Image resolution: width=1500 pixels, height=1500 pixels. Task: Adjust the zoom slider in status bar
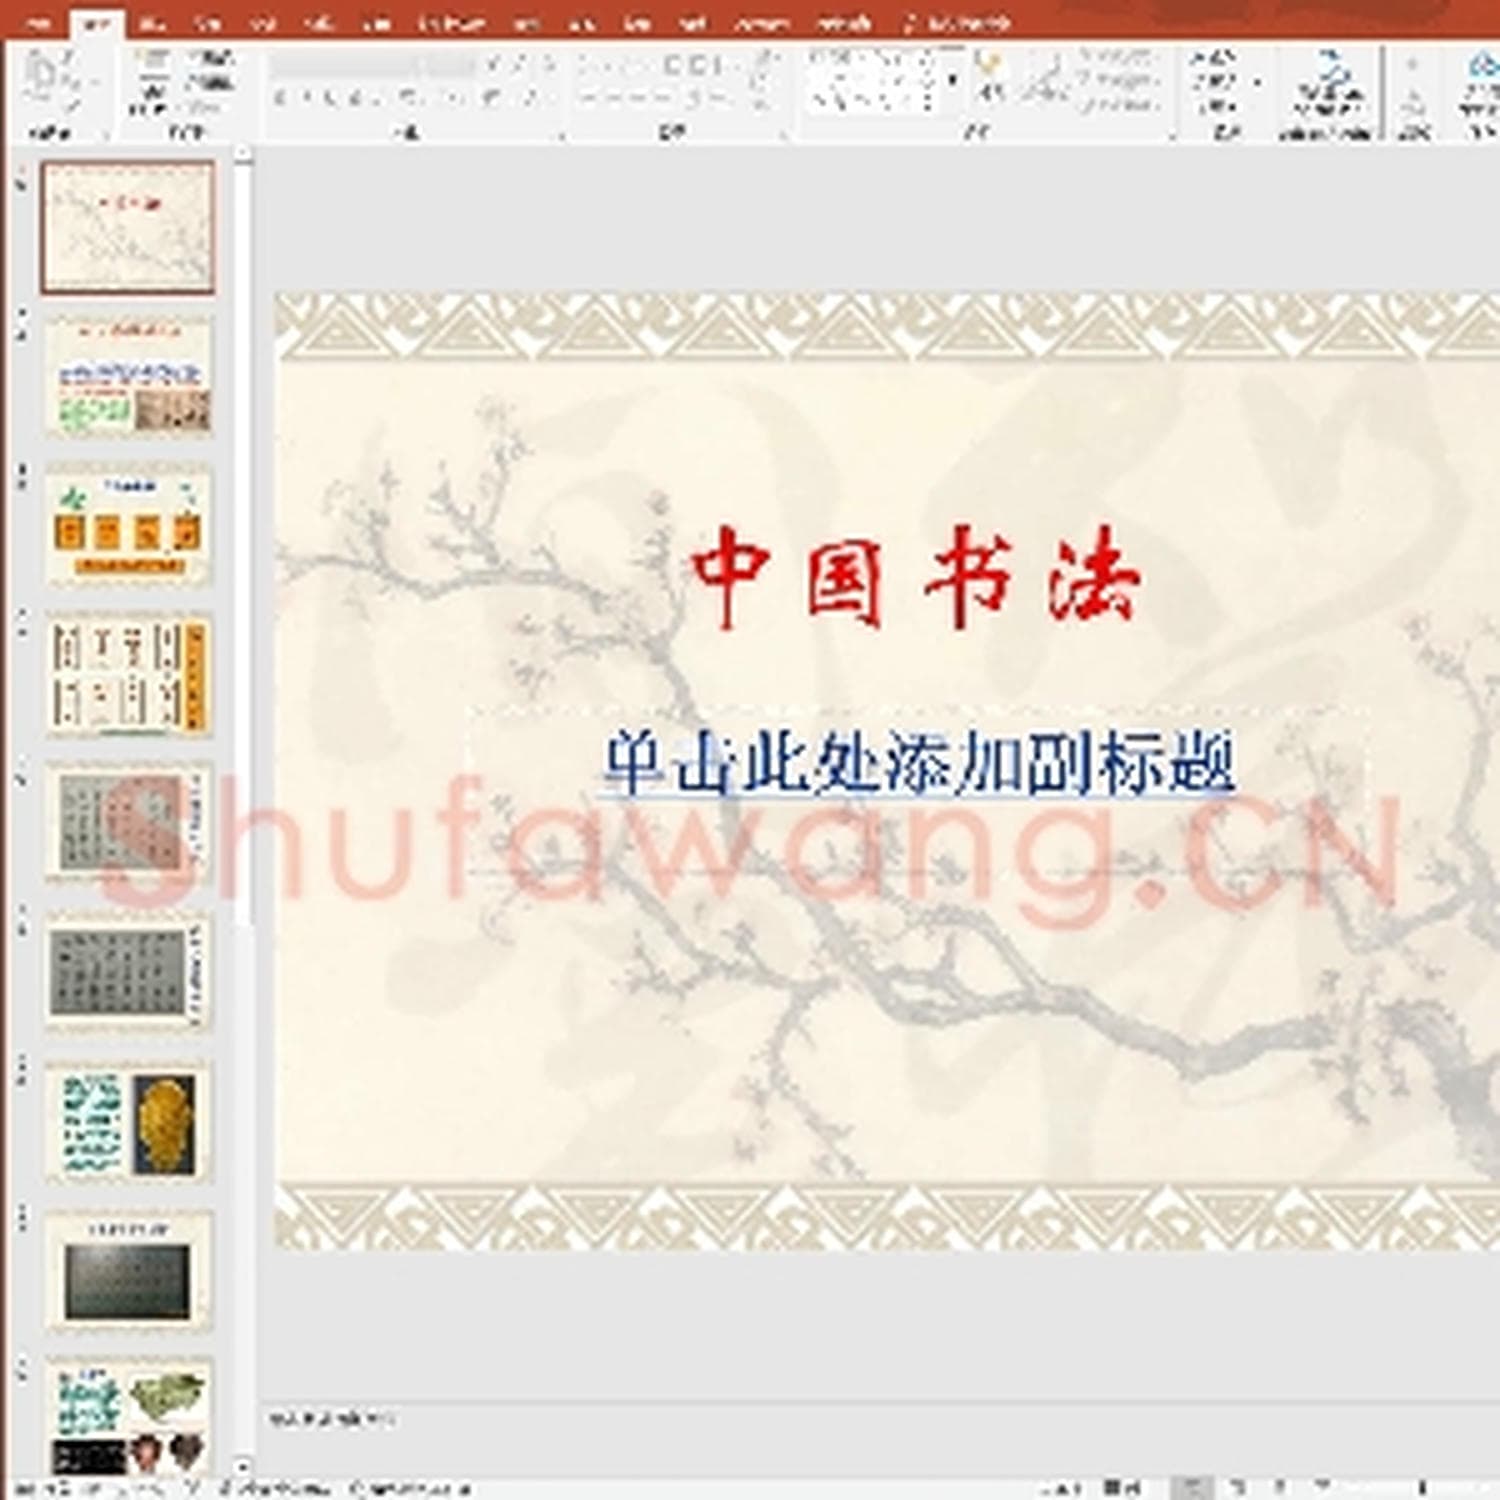coord(1421,1488)
